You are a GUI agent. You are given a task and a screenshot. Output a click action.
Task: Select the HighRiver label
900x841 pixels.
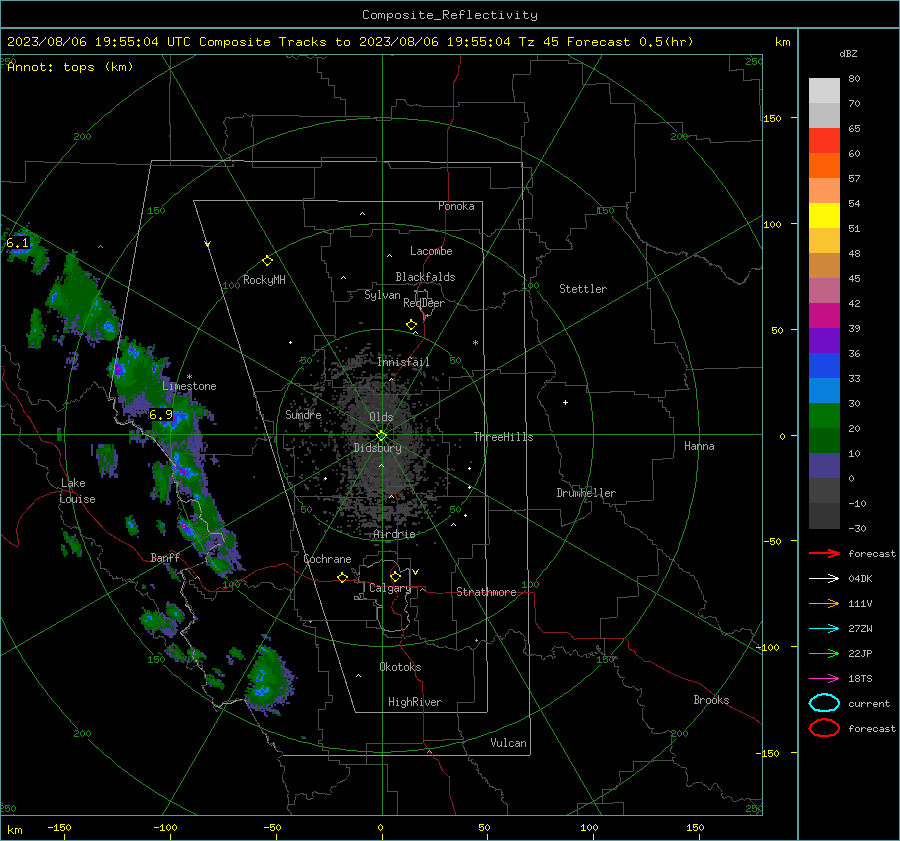415,702
